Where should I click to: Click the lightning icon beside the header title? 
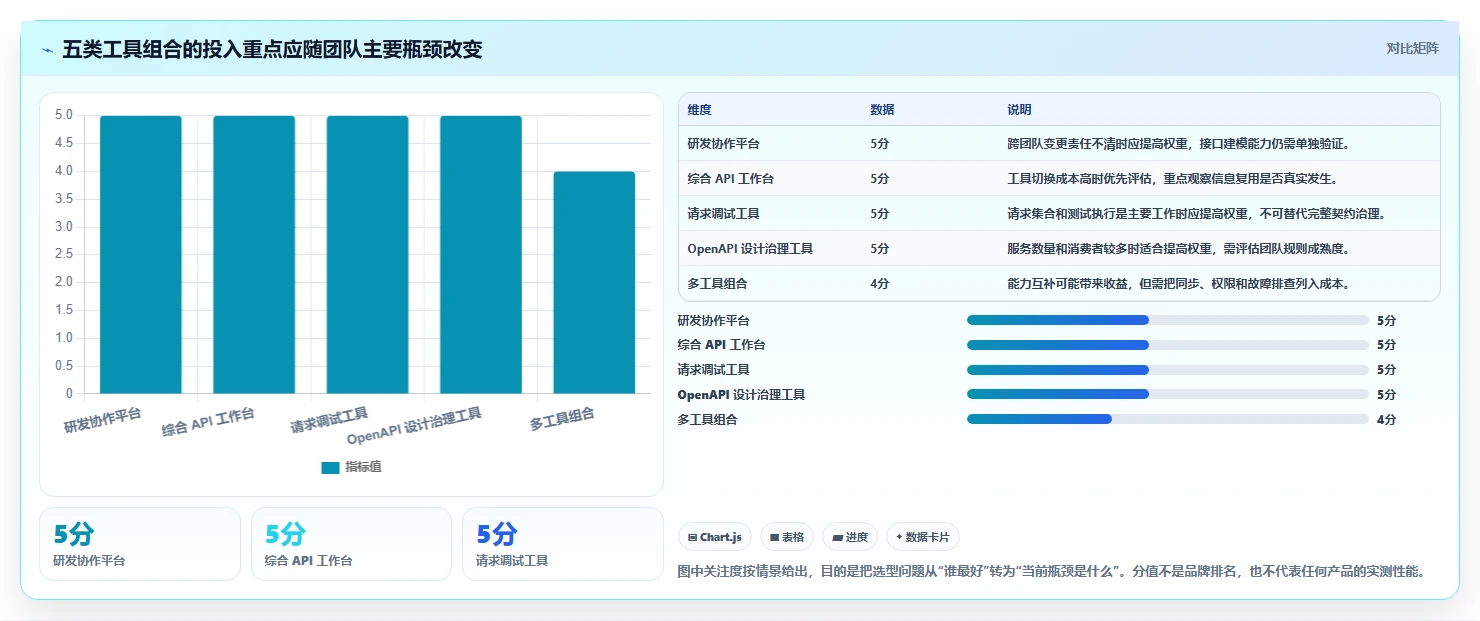tap(47, 50)
